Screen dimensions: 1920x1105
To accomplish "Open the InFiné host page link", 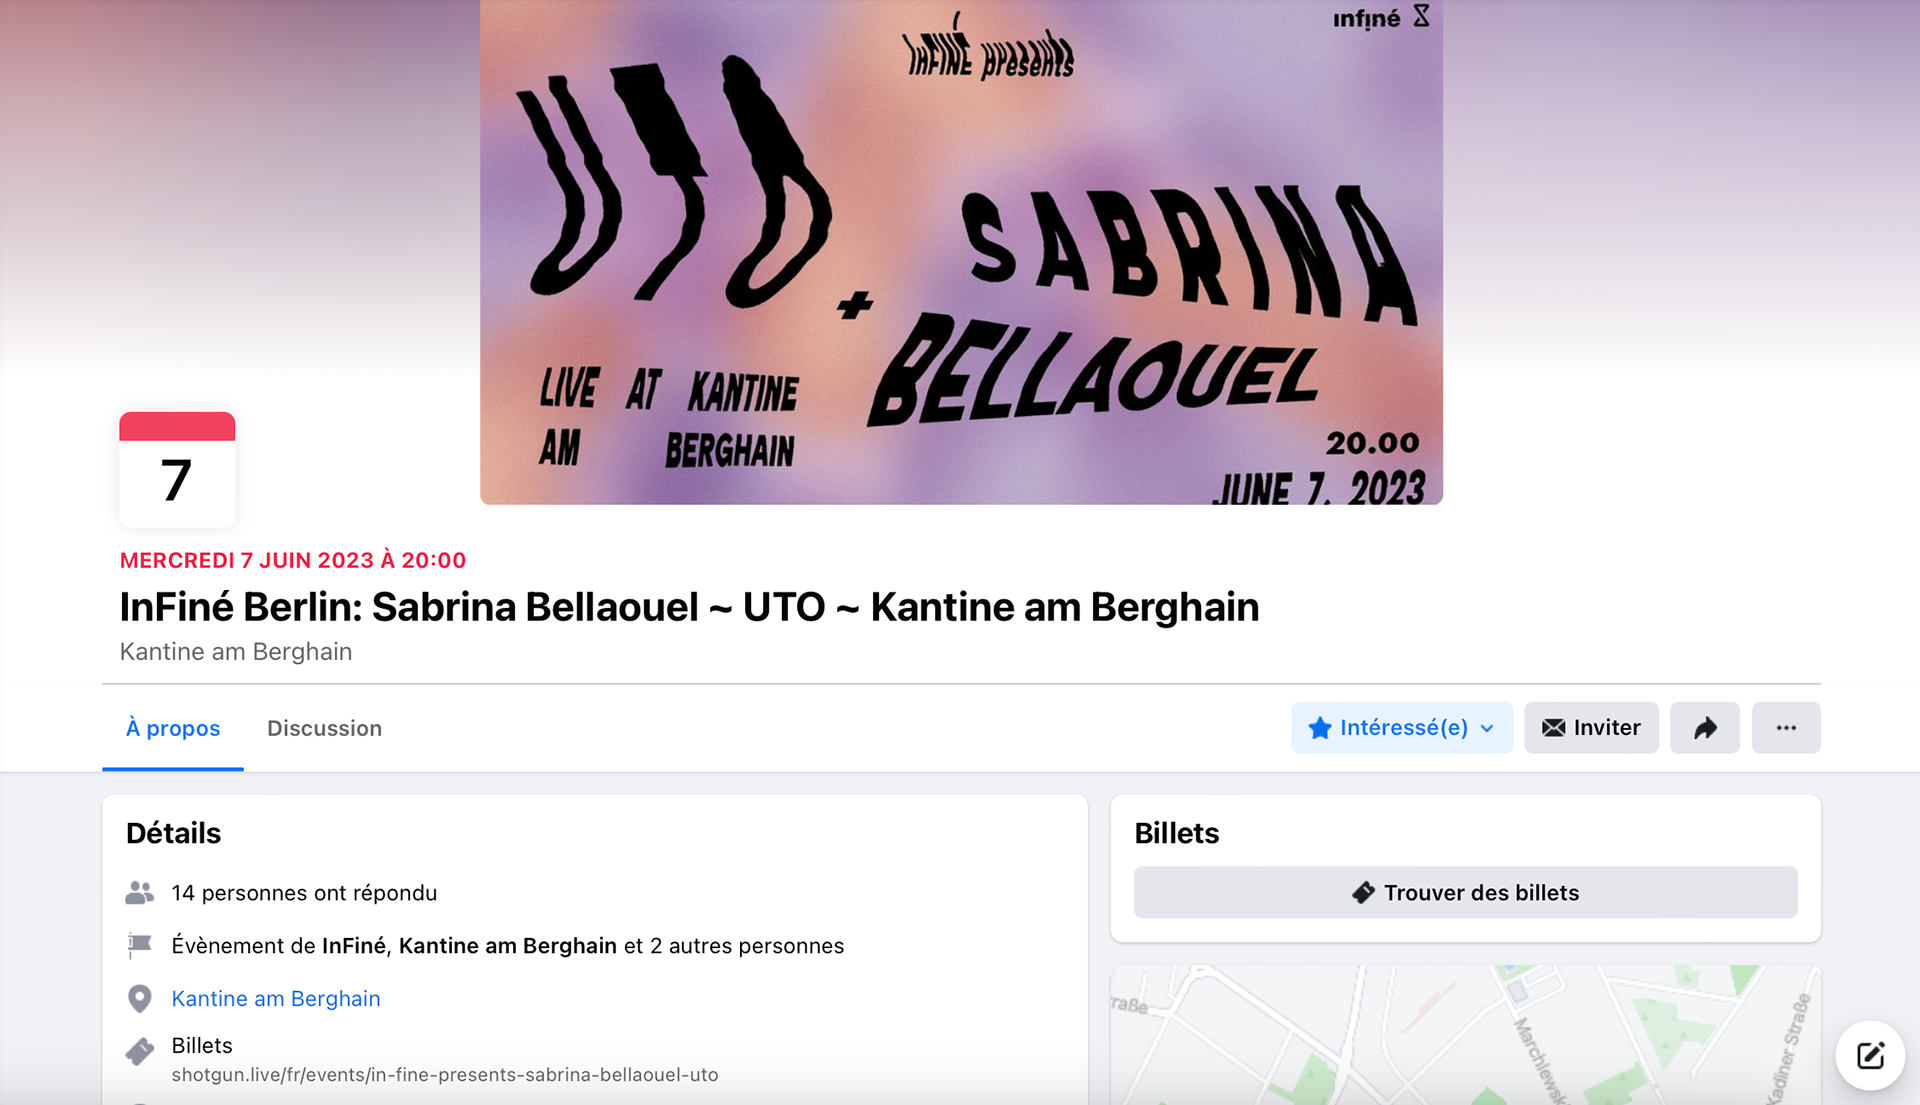I will click(x=354, y=946).
